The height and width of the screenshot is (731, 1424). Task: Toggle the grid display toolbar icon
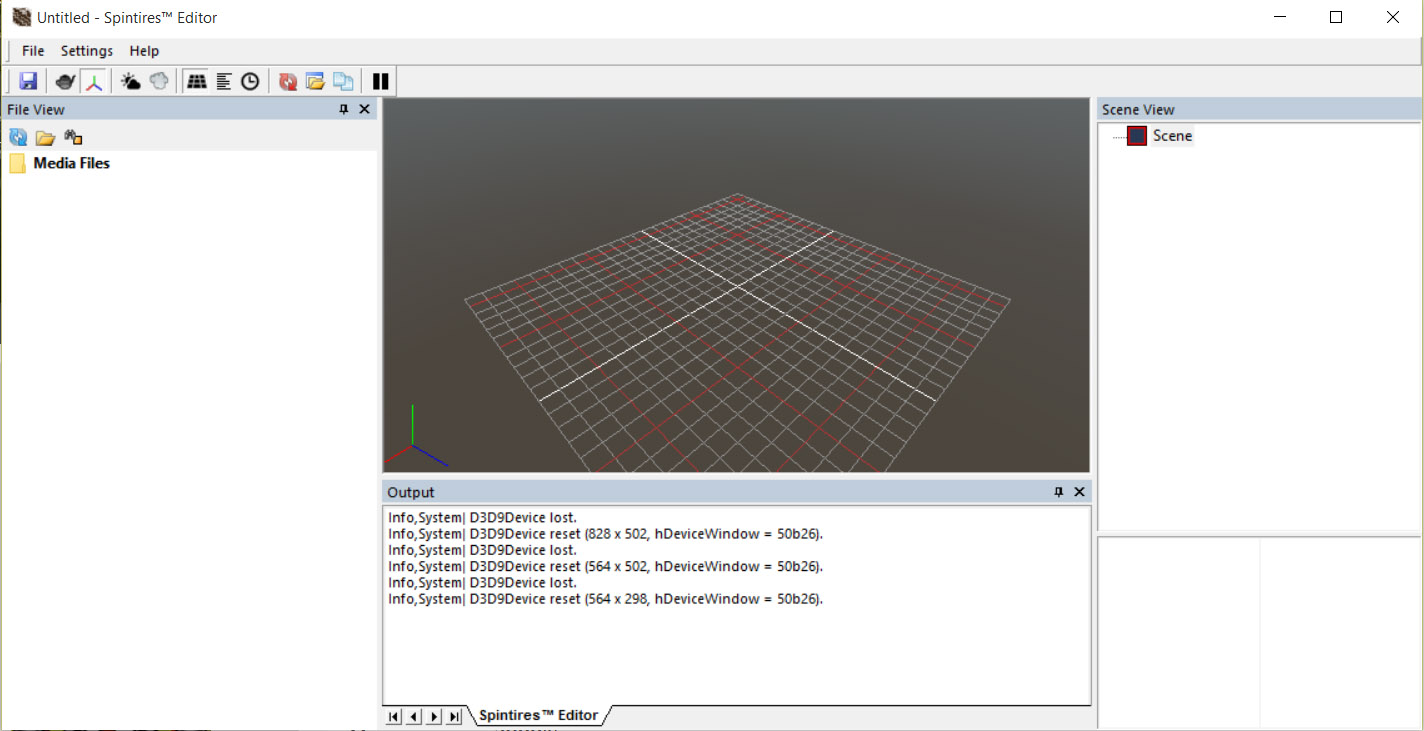click(197, 81)
